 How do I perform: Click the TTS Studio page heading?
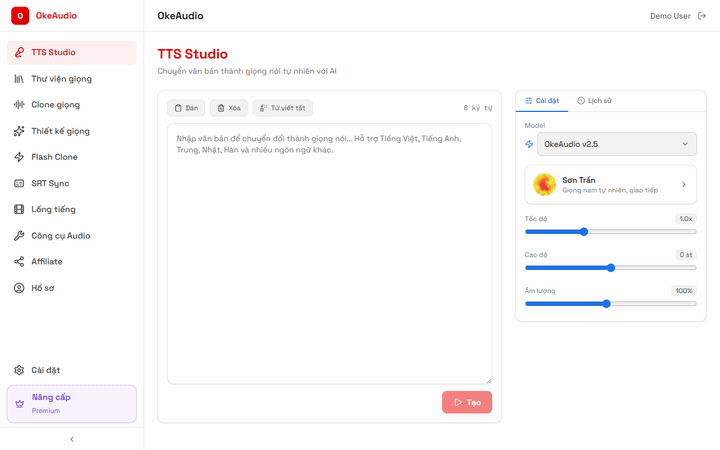click(x=192, y=54)
